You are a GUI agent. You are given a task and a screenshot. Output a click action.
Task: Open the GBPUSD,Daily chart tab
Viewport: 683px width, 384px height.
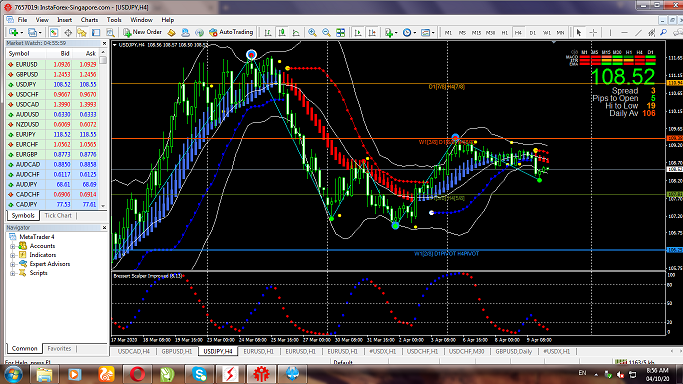pyautogui.click(x=514, y=351)
